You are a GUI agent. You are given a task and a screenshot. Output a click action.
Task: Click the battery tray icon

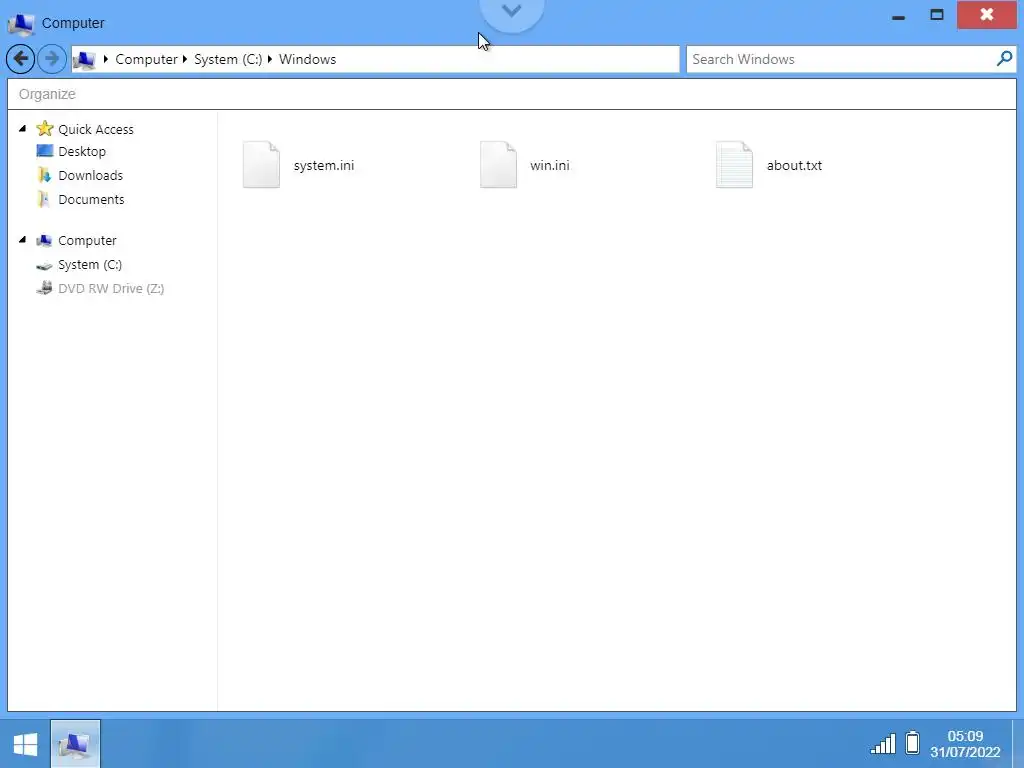pos(912,743)
